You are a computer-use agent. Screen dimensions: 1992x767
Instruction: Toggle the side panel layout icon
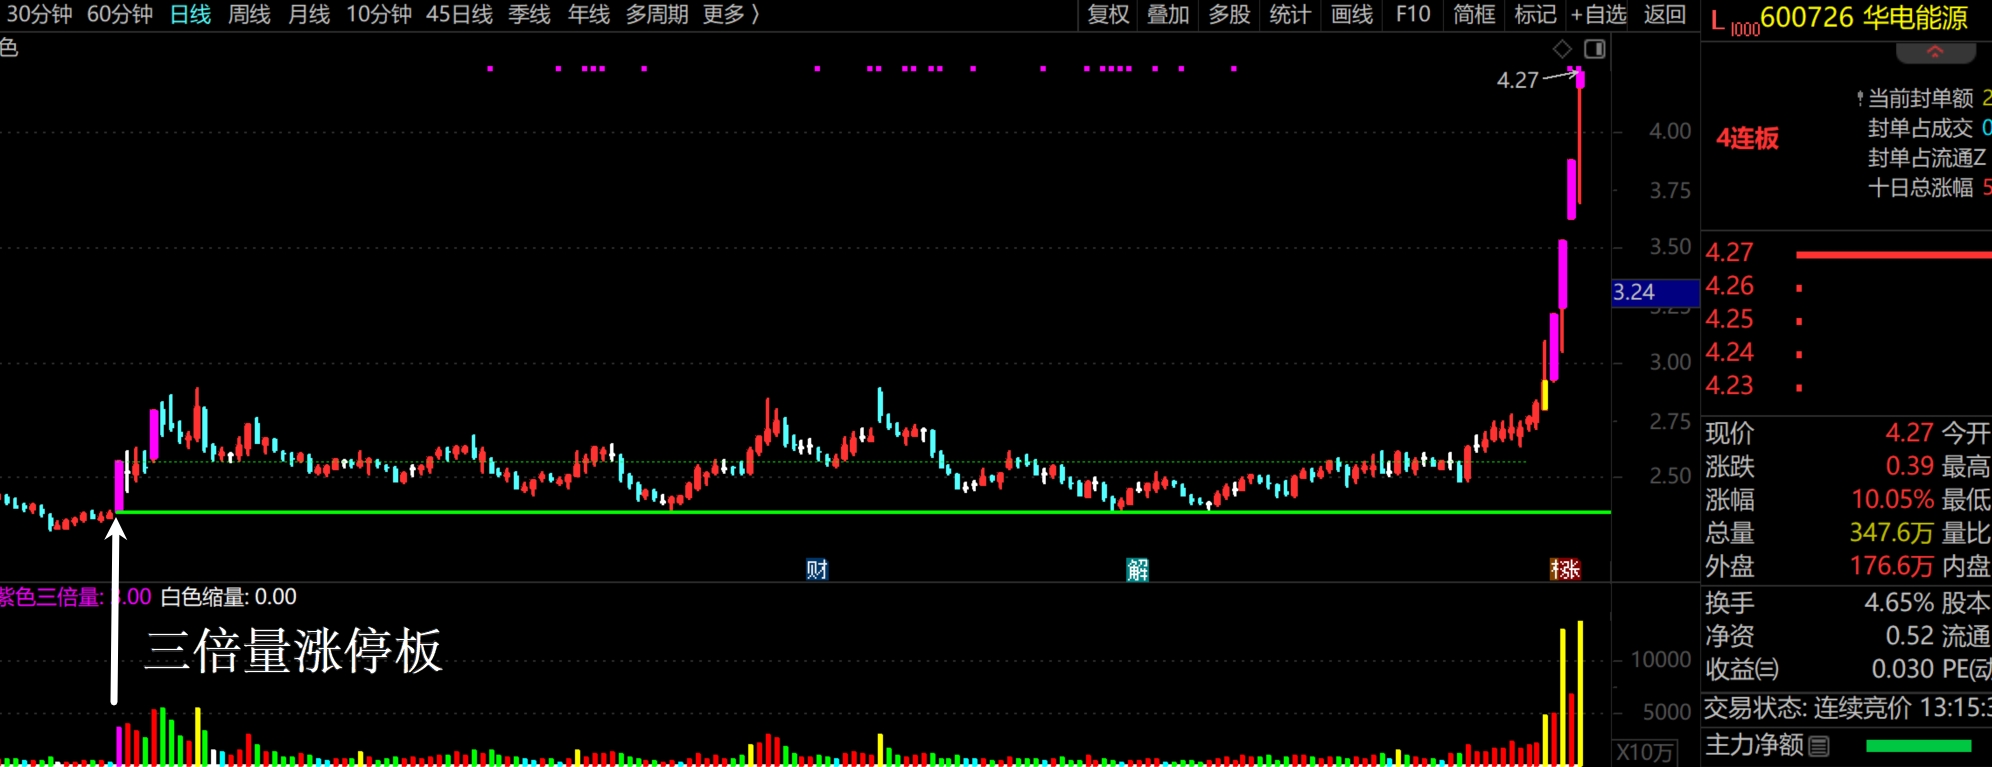coord(1595,49)
